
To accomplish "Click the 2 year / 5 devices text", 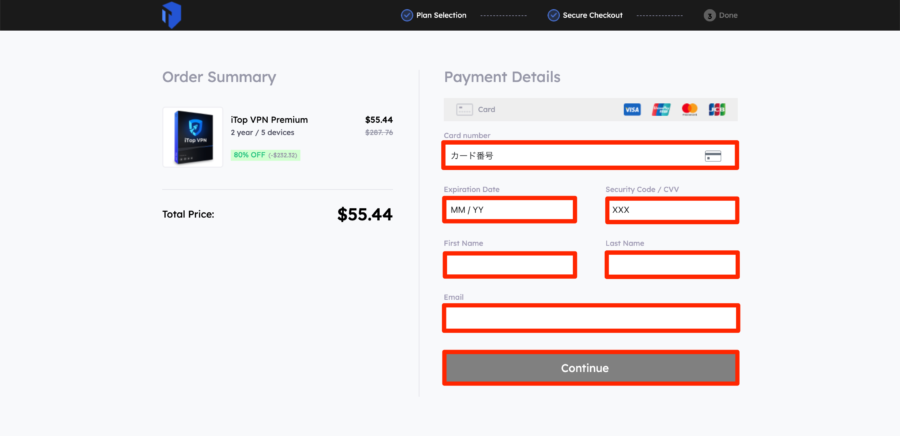I will pyautogui.click(x=262, y=133).
